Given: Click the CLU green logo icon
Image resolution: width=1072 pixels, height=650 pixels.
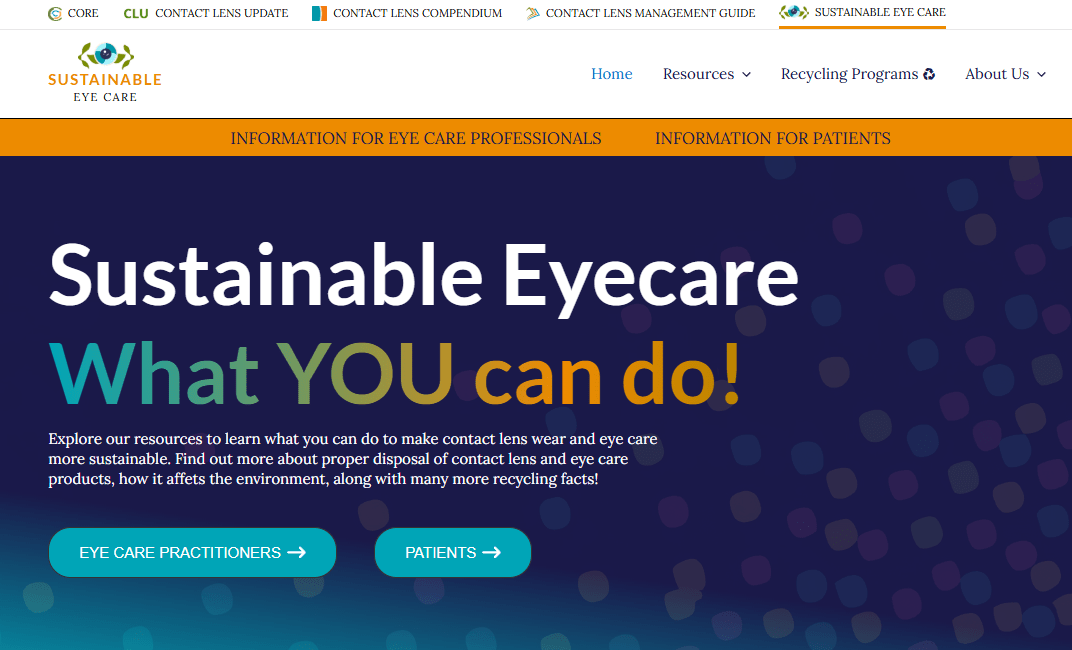Looking at the screenshot, I should click(136, 14).
